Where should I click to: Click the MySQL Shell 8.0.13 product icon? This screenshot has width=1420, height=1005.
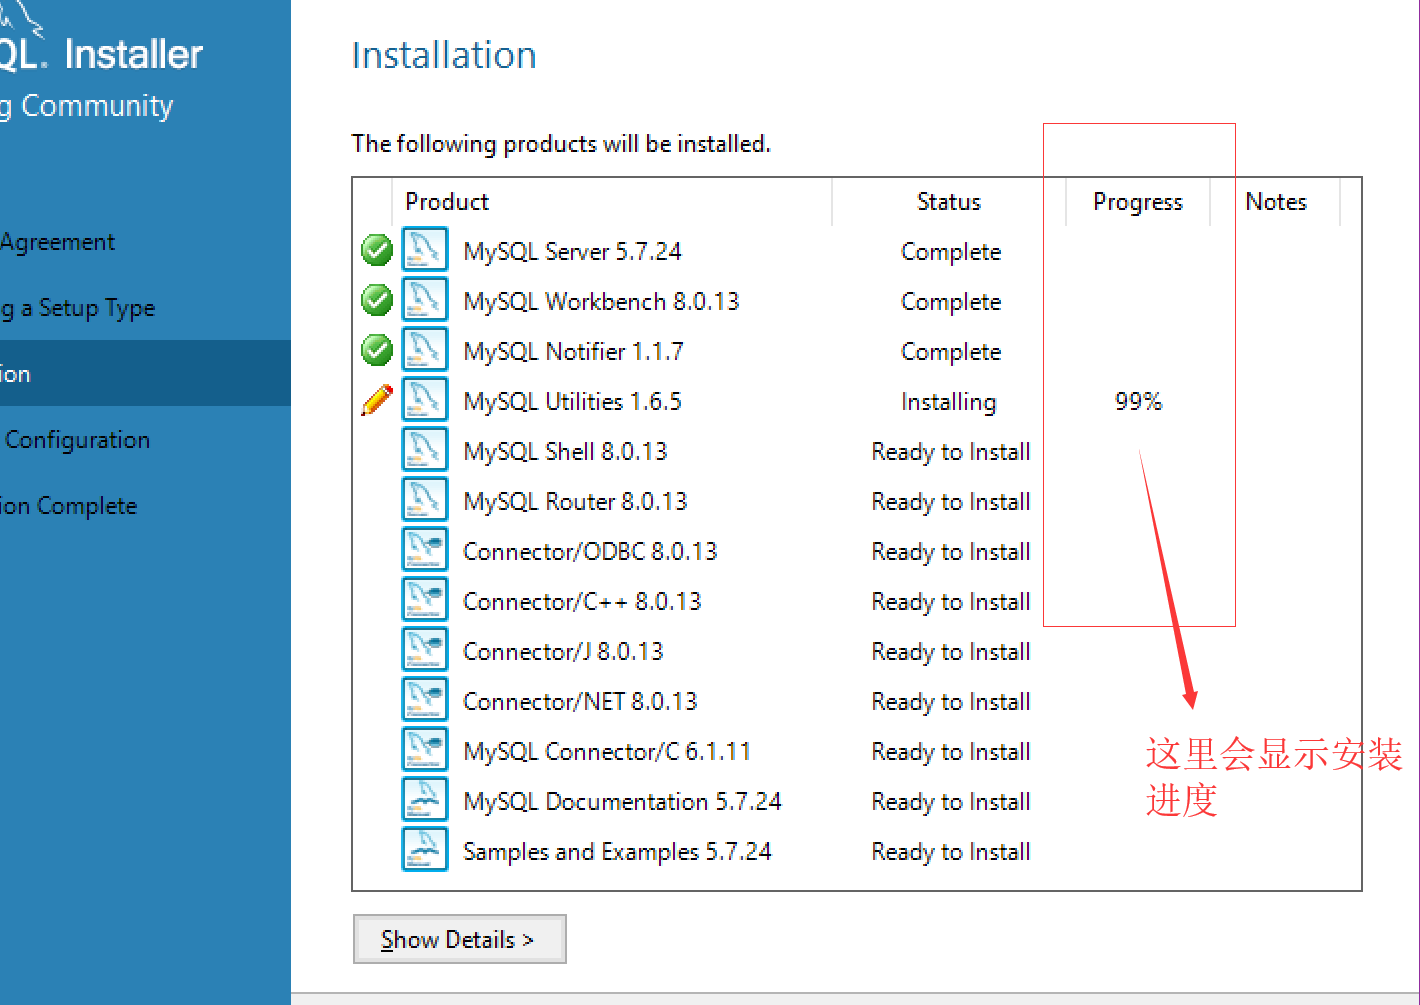pos(425,450)
